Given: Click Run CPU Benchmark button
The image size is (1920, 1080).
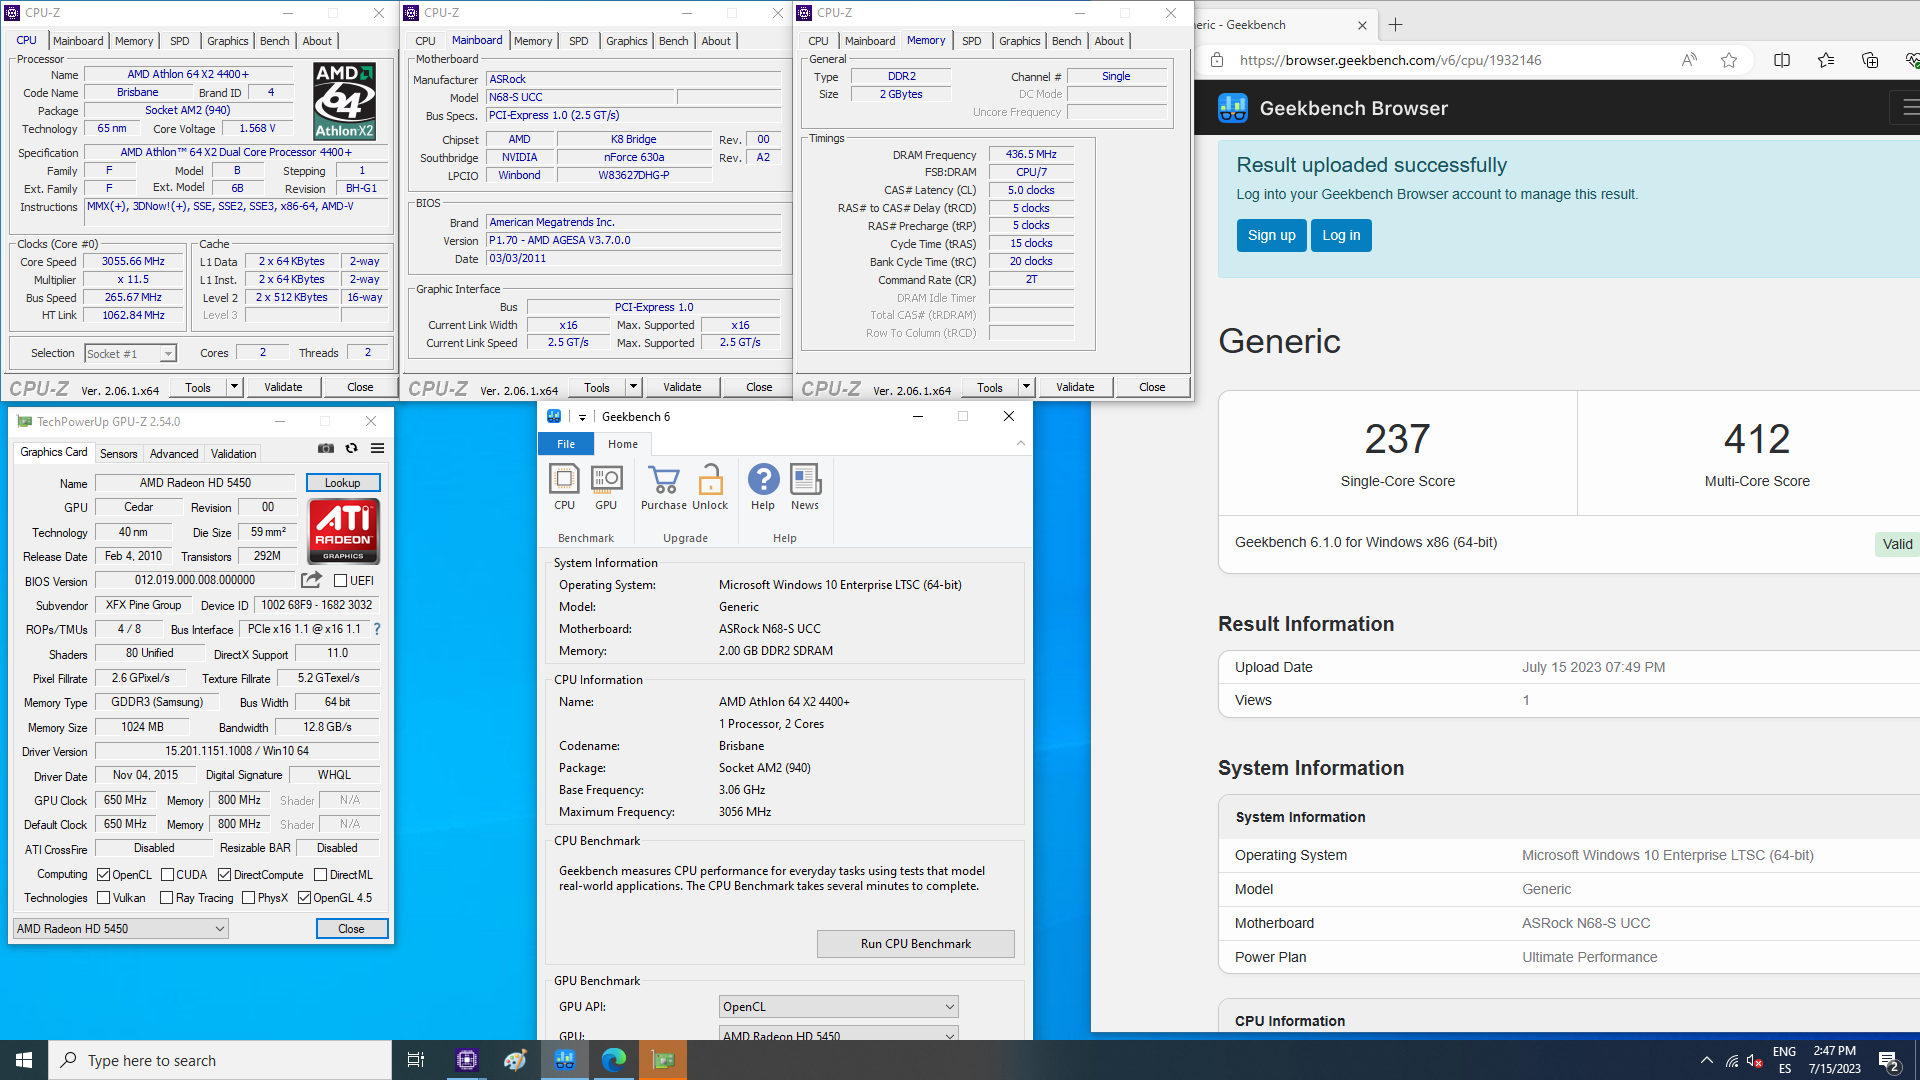Looking at the screenshot, I should click(x=915, y=944).
